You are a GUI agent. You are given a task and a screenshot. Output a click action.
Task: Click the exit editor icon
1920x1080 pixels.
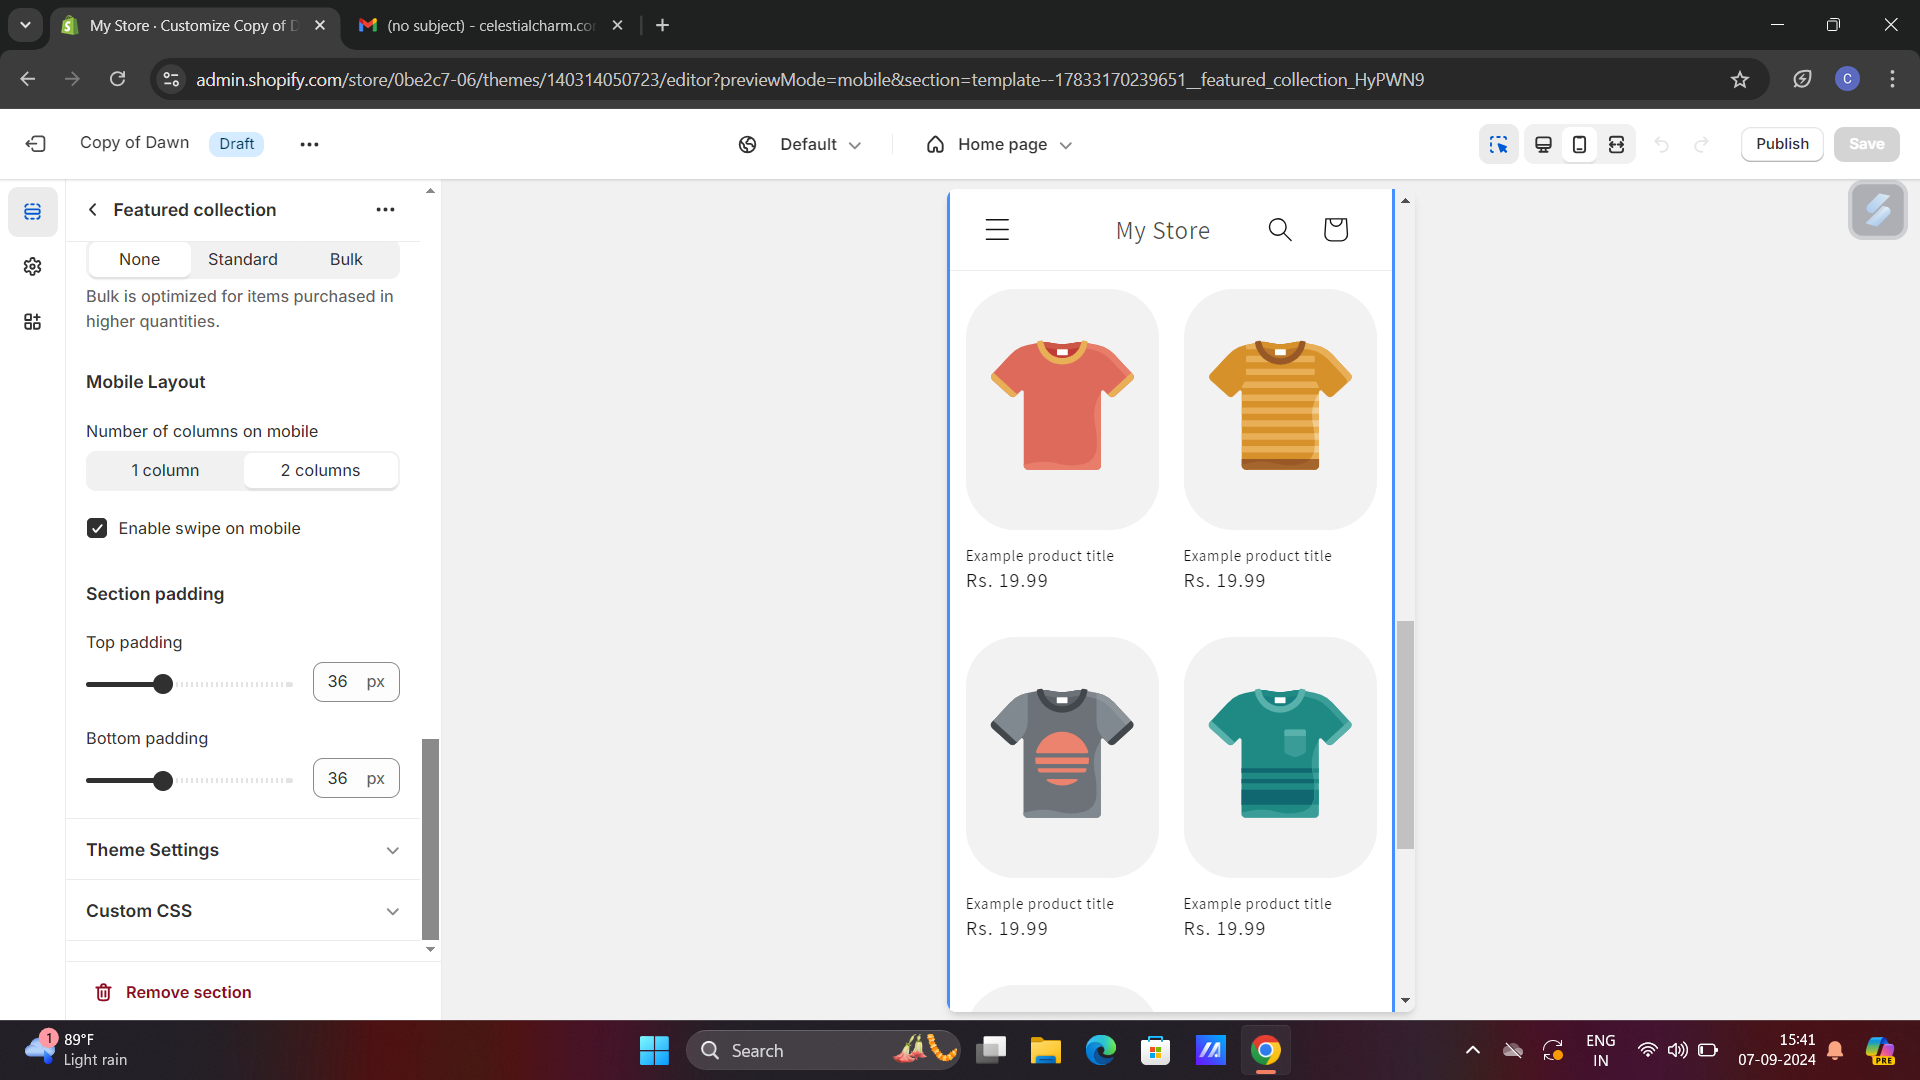pos(36,144)
